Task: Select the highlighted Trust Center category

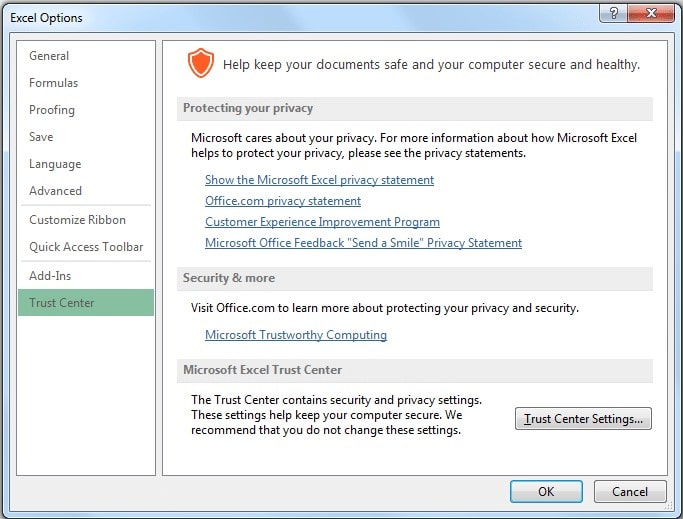Action: [86, 302]
